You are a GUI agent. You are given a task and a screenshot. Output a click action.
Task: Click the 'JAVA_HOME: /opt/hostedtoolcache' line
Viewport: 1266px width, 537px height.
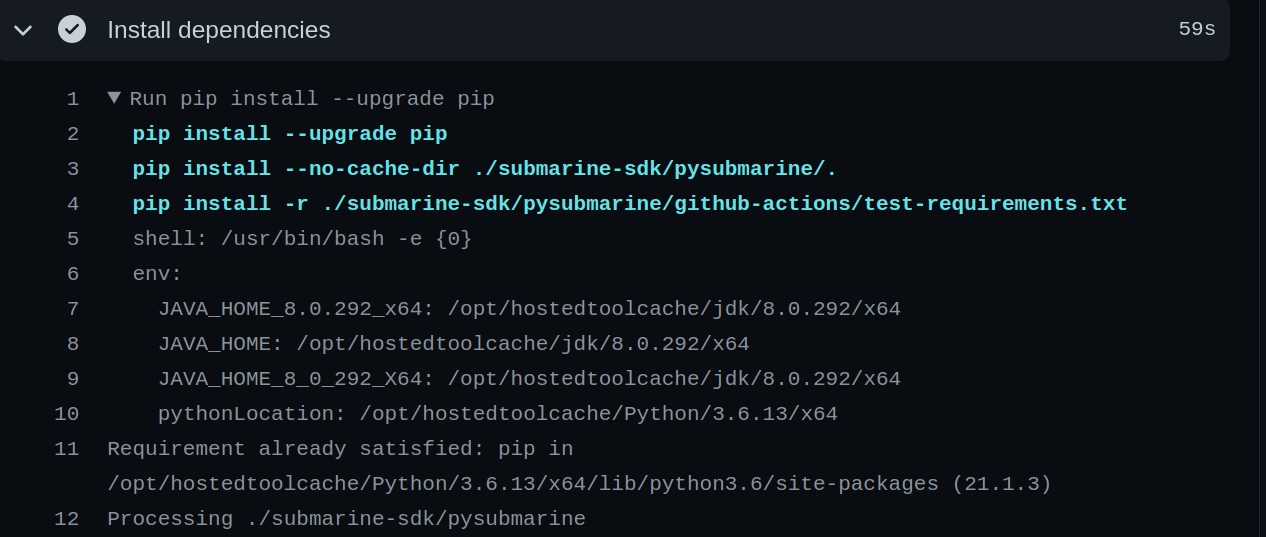tap(454, 344)
